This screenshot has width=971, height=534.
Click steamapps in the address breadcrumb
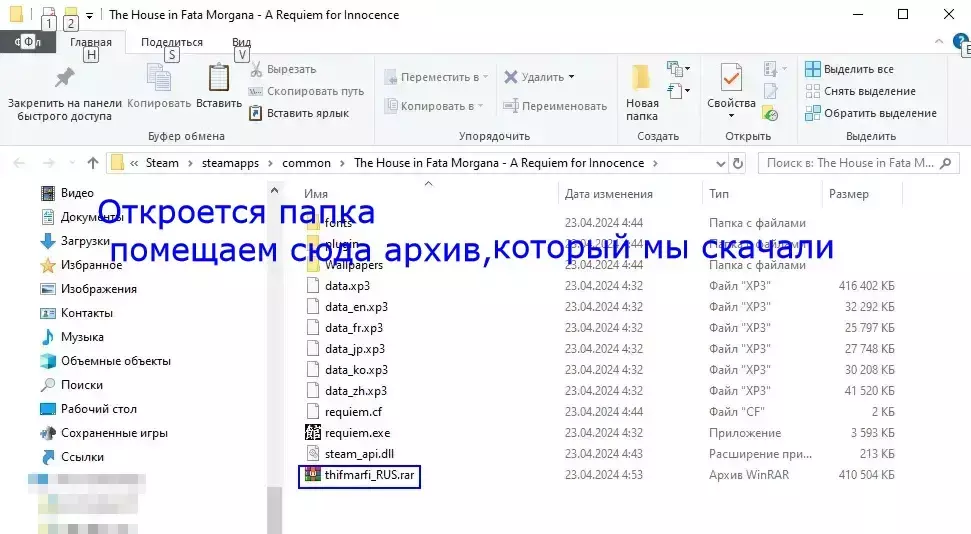pos(230,163)
